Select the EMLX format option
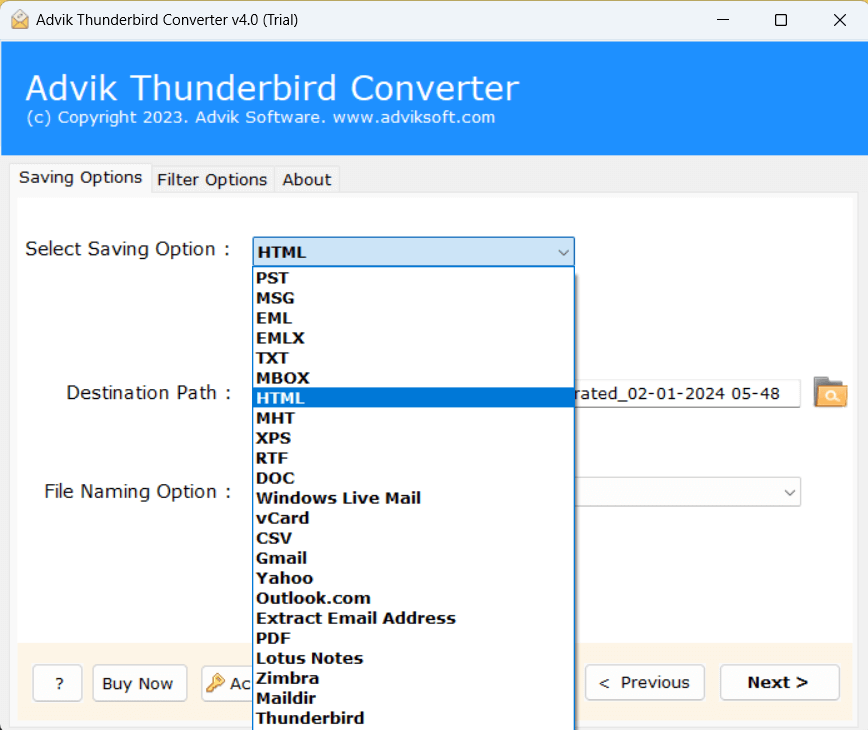This screenshot has width=868, height=730. point(414,338)
